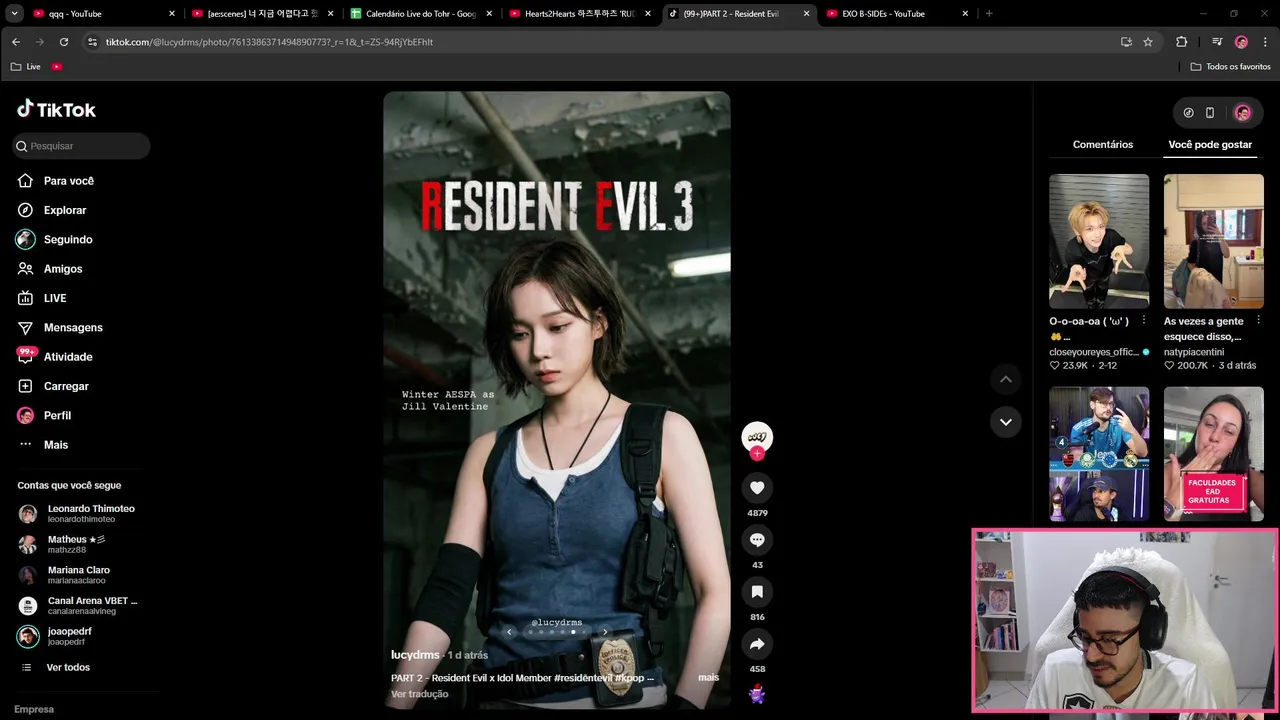Open Chrome profile avatar
The height and width of the screenshot is (720, 1280).
coord(1241,42)
